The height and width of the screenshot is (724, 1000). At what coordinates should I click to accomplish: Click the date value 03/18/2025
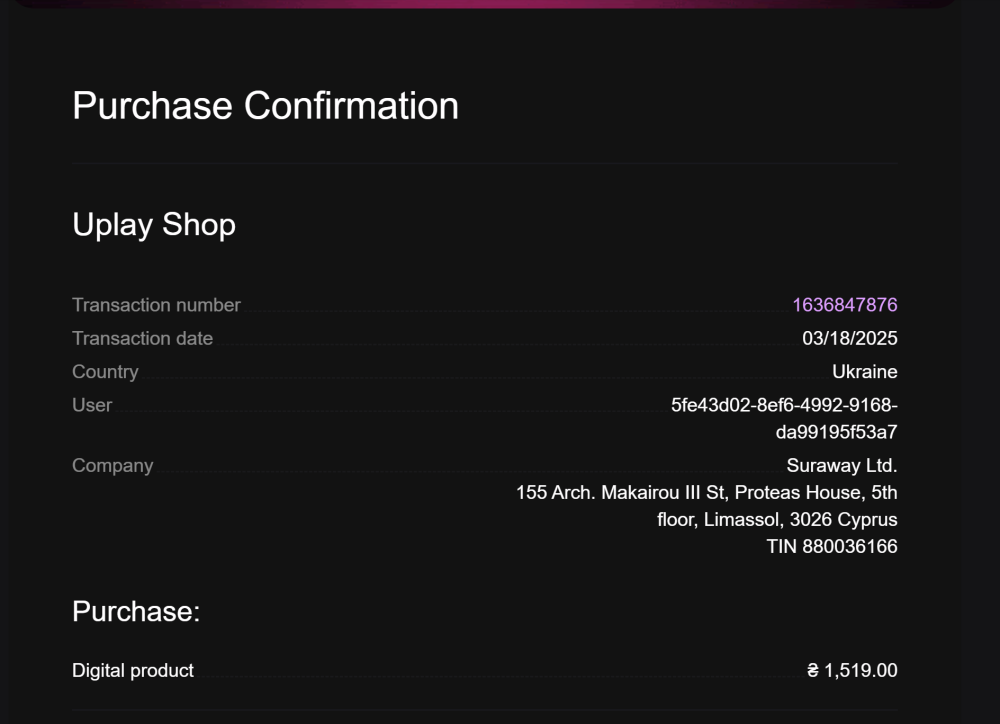849,339
